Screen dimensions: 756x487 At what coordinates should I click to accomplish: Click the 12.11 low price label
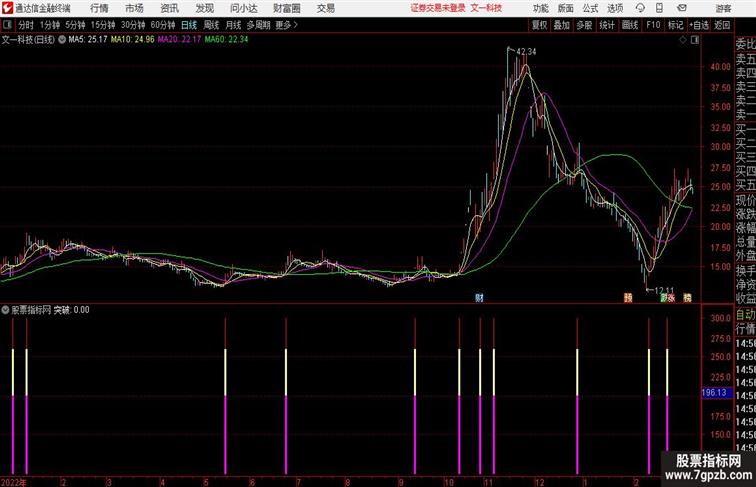pyautogui.click(x=664, y=291)
